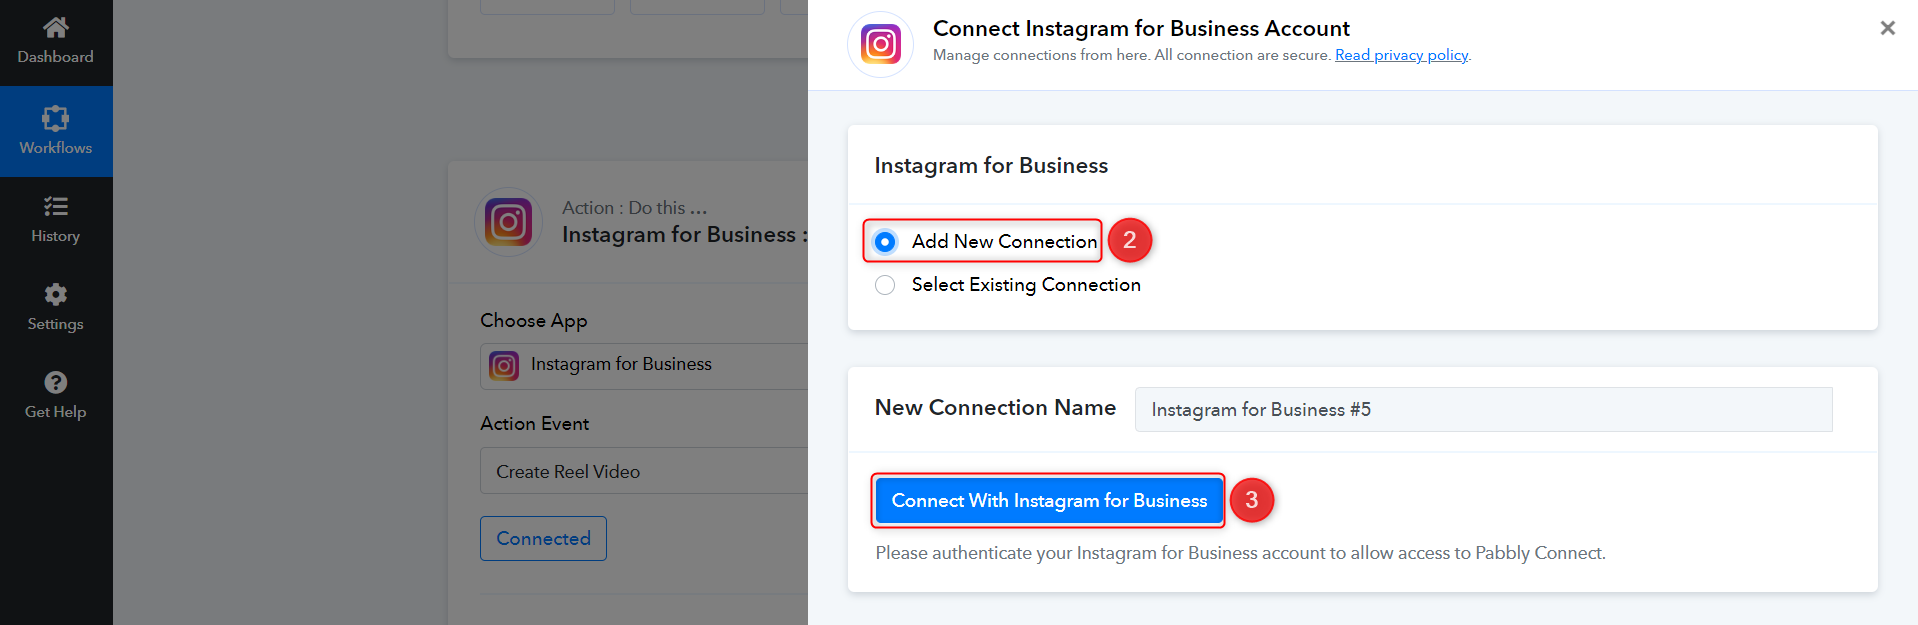The height and width of the screenshot is (625, 1918).
Task: Click the History label in sidebar
Action: click(56, 236)
